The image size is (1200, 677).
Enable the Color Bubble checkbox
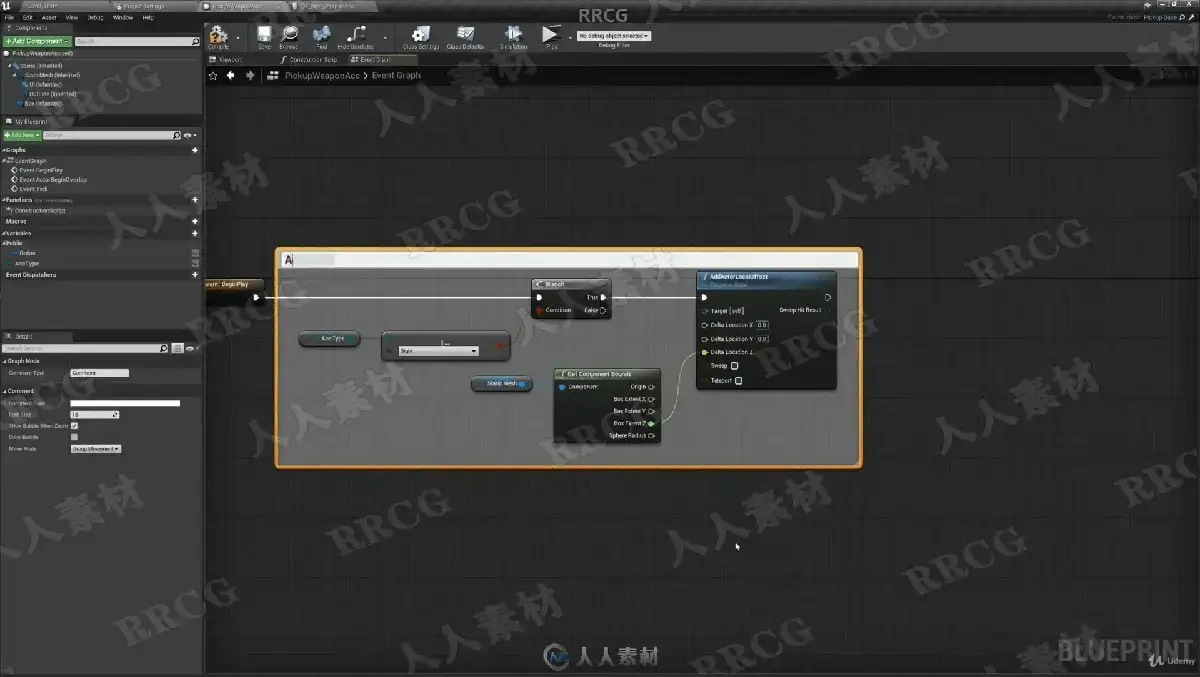click(x=74, y=437)
